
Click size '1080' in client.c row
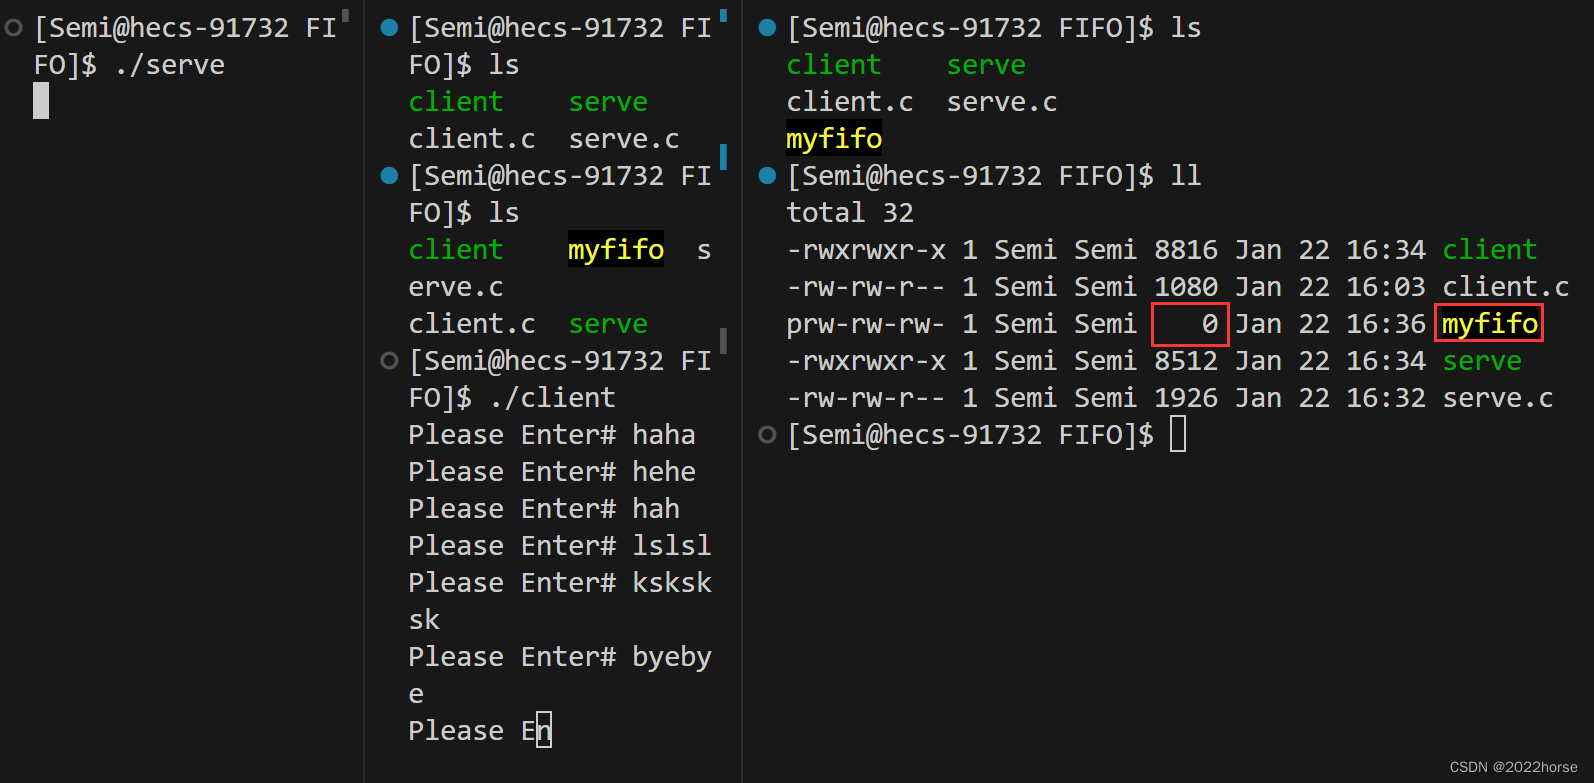(x=1186, y=287)
